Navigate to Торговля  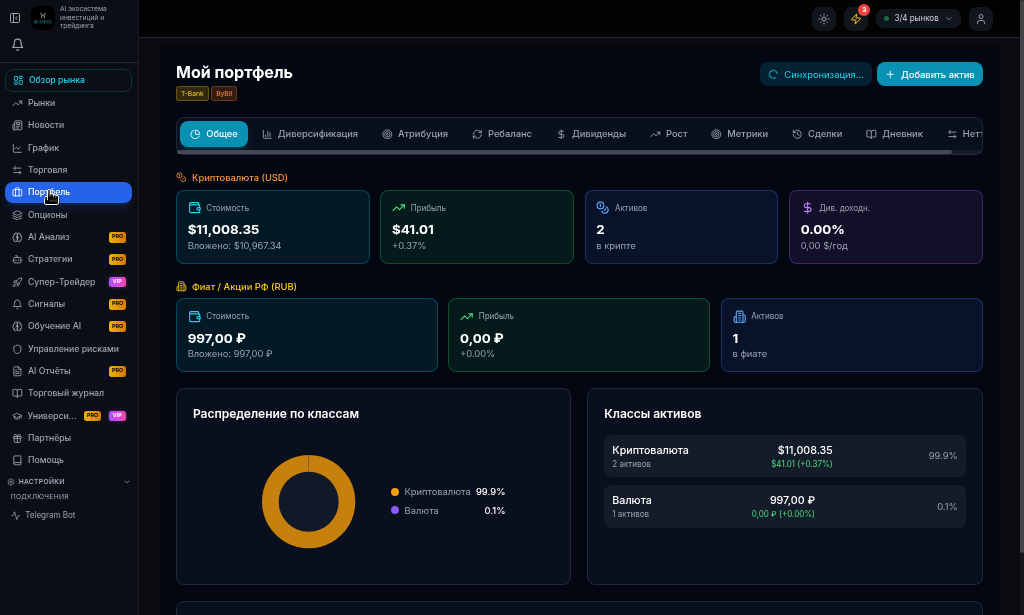pyautogui.click(x=69, y=170)
